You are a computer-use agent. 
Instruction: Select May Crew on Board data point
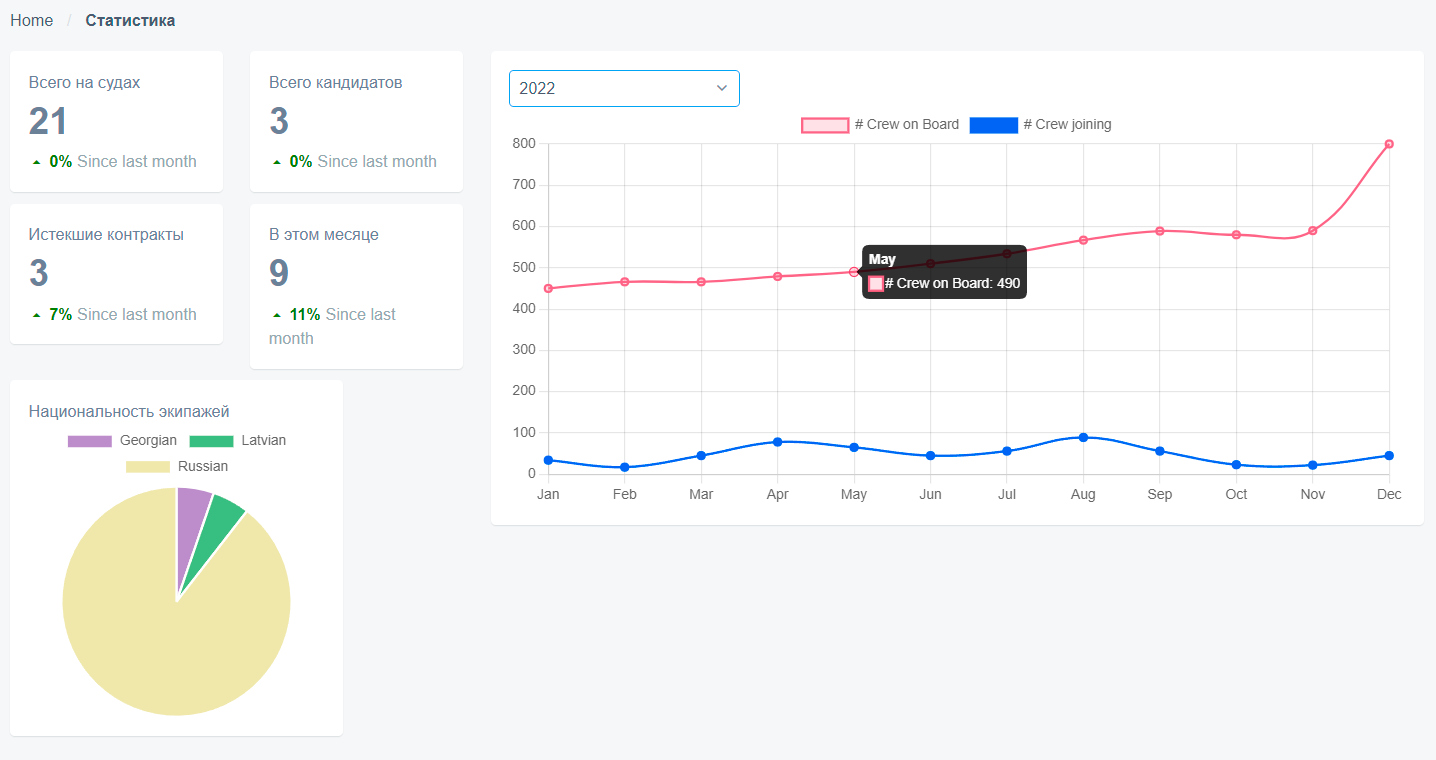coord(854,272)
